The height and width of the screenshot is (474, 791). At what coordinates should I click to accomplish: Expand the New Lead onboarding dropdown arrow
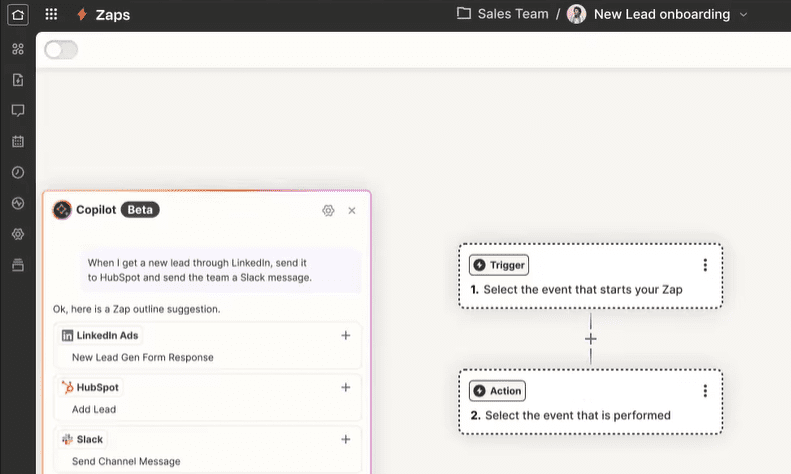(743, 15)
